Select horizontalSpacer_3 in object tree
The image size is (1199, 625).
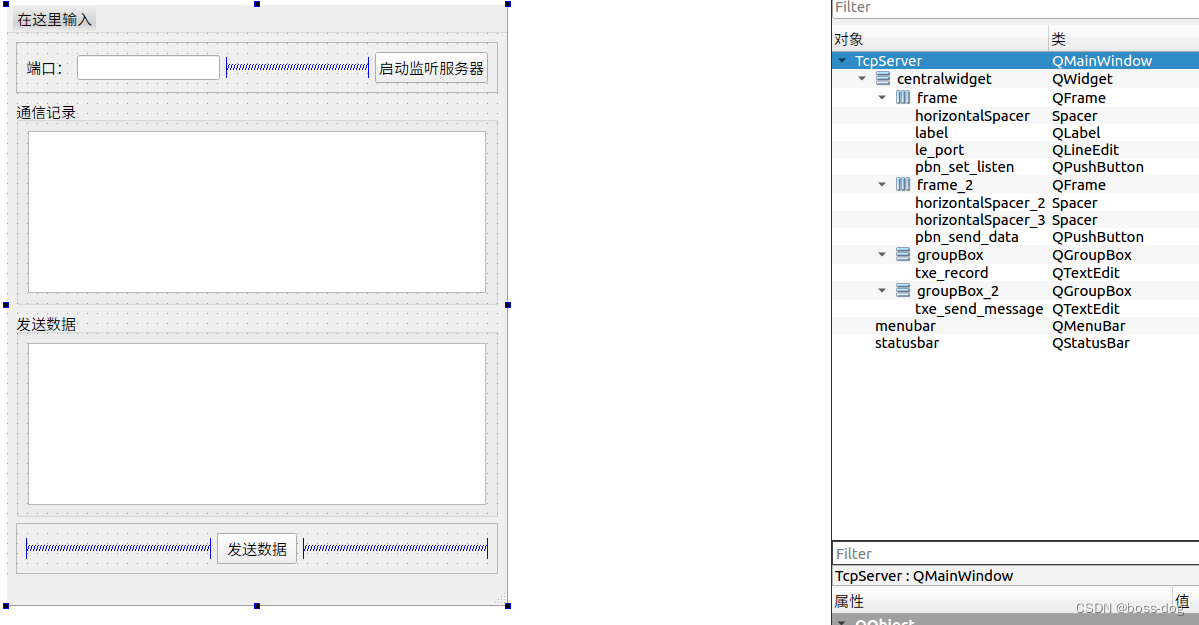coord(980,220)
